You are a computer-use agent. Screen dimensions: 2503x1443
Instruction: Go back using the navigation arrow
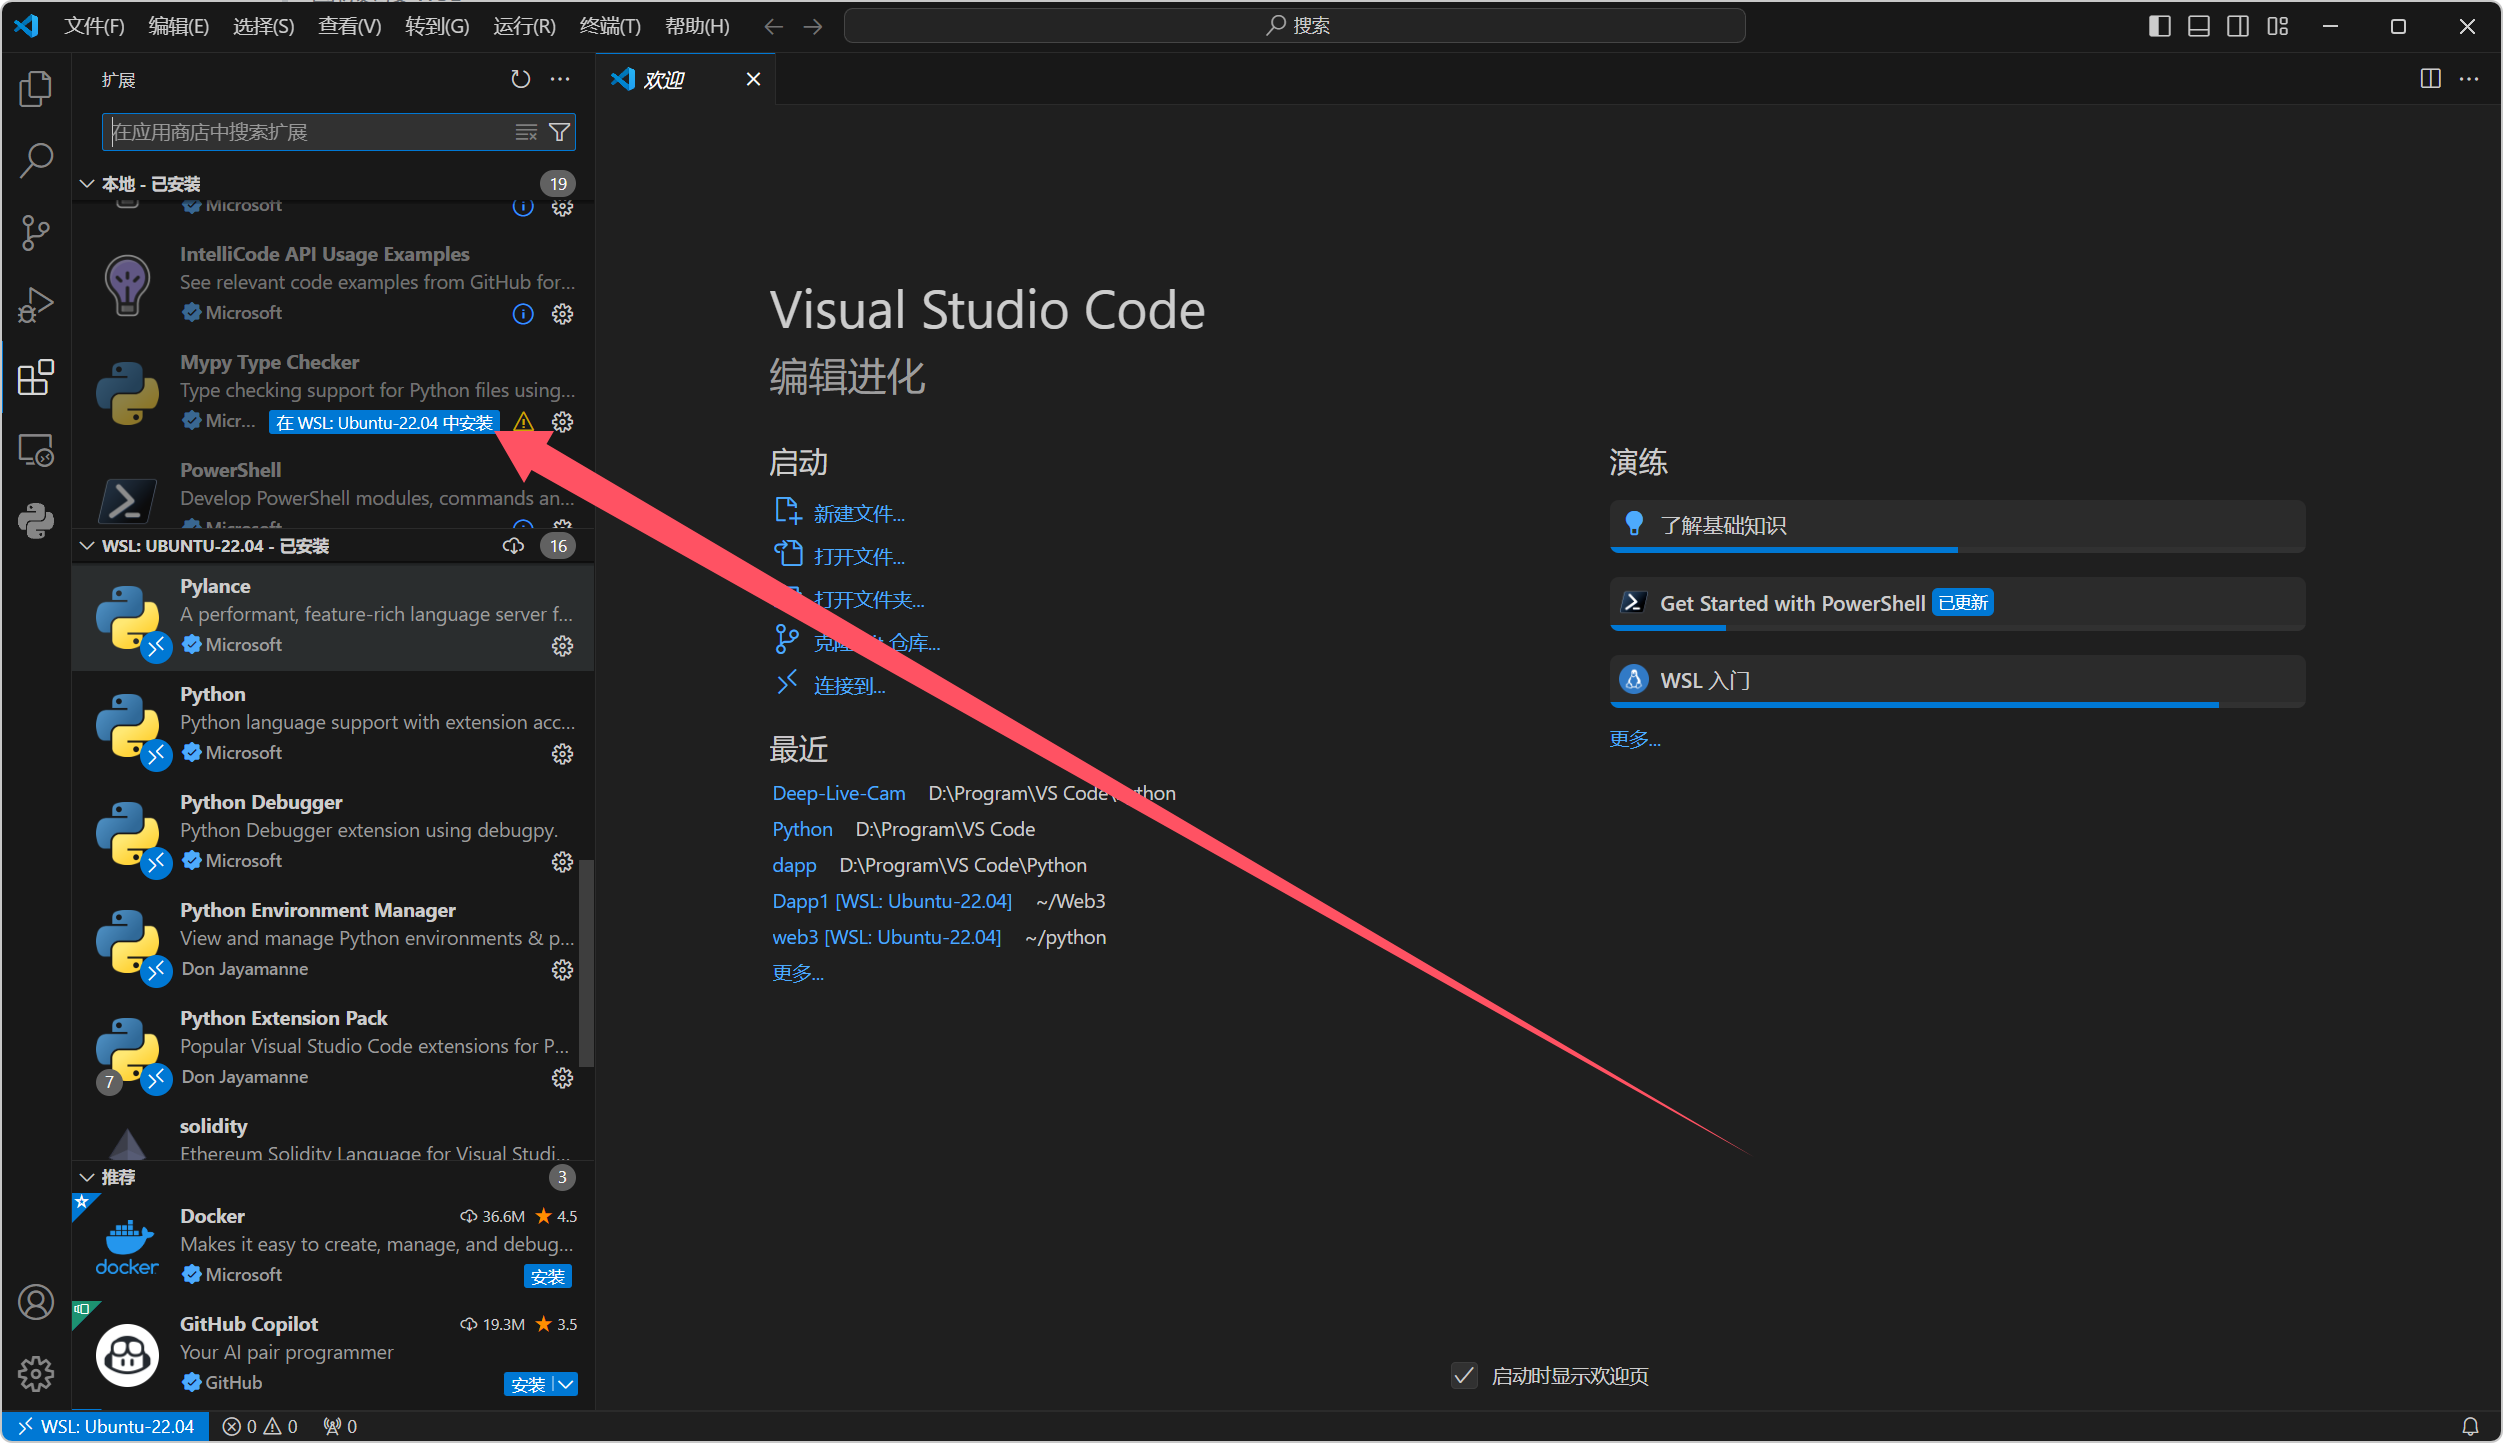click(x=773, y=26)
